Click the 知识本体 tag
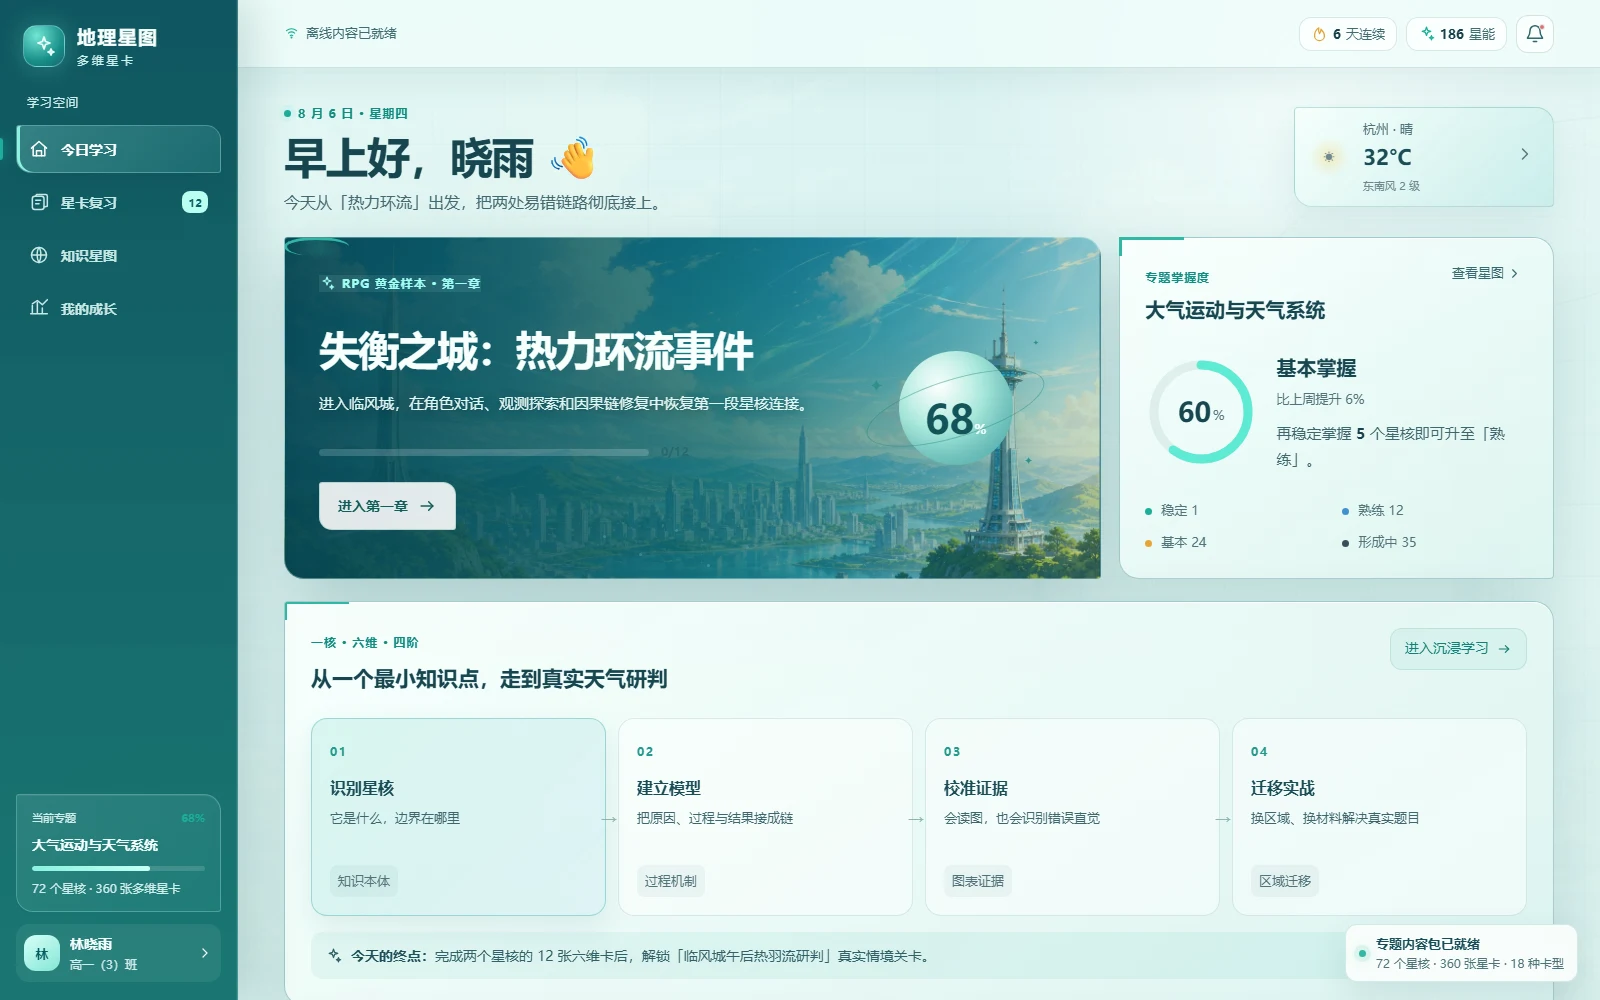This screenshot has height=1000, width=1600. [364, 881]
